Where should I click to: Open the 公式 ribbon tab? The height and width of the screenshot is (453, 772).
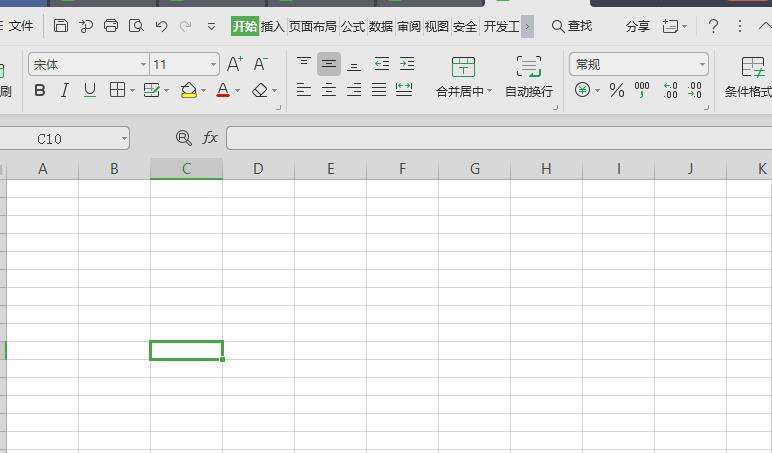[x=353, y=26]
